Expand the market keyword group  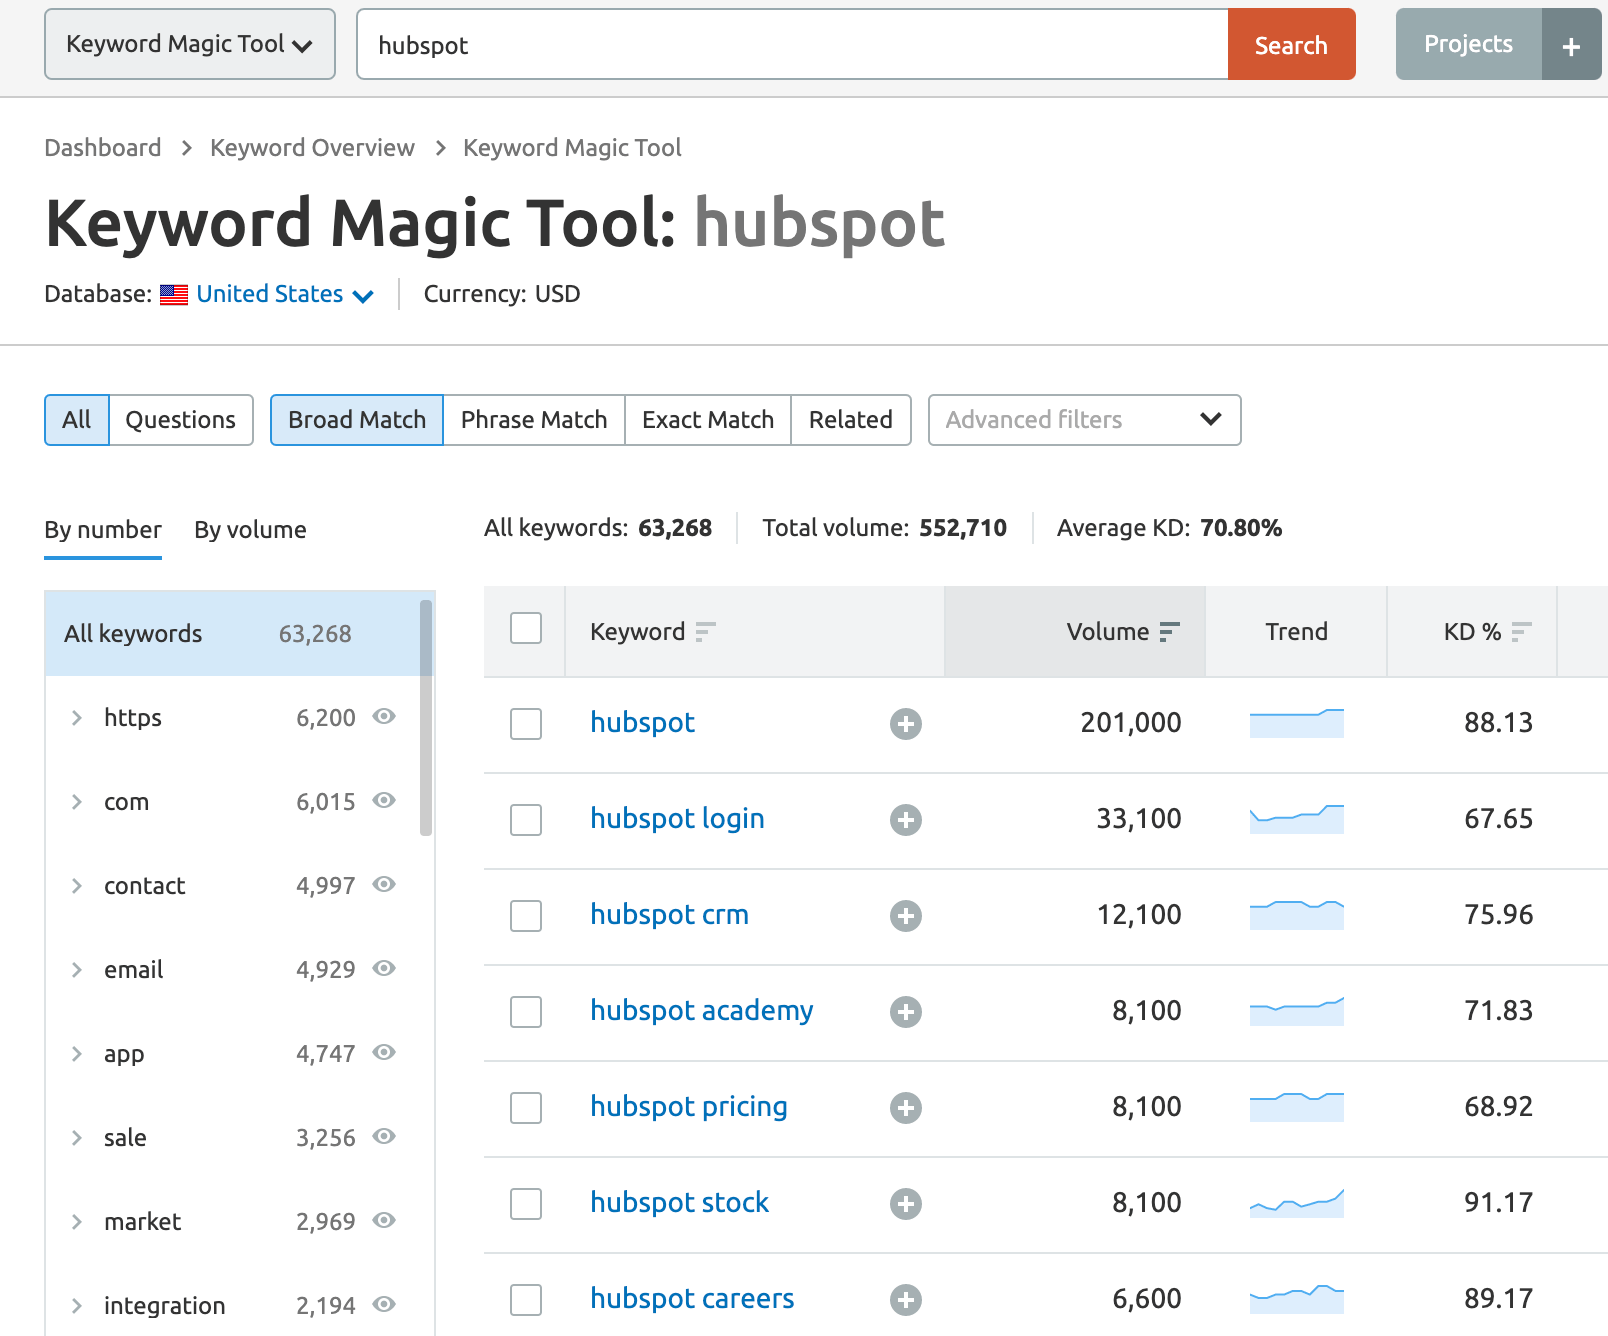[76, 1222]
